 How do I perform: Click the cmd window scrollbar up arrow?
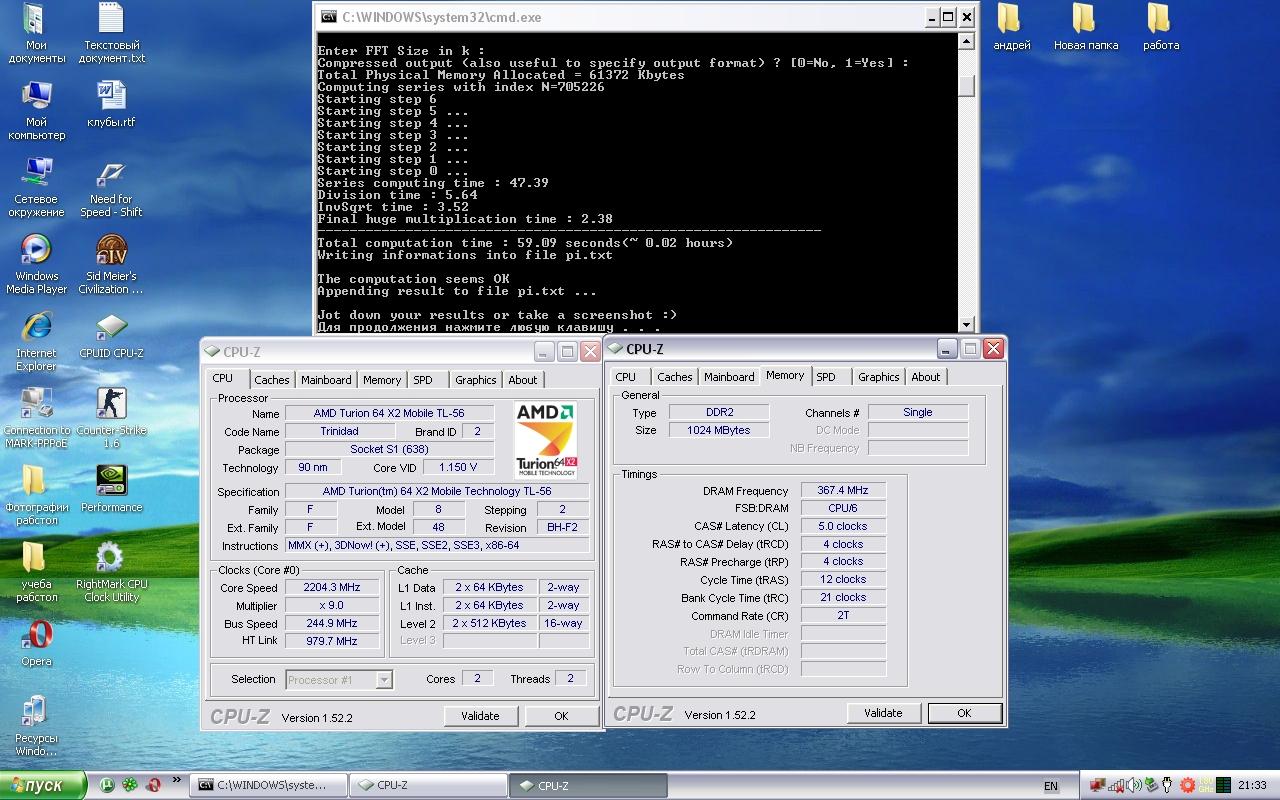click(x=965, y=41)
